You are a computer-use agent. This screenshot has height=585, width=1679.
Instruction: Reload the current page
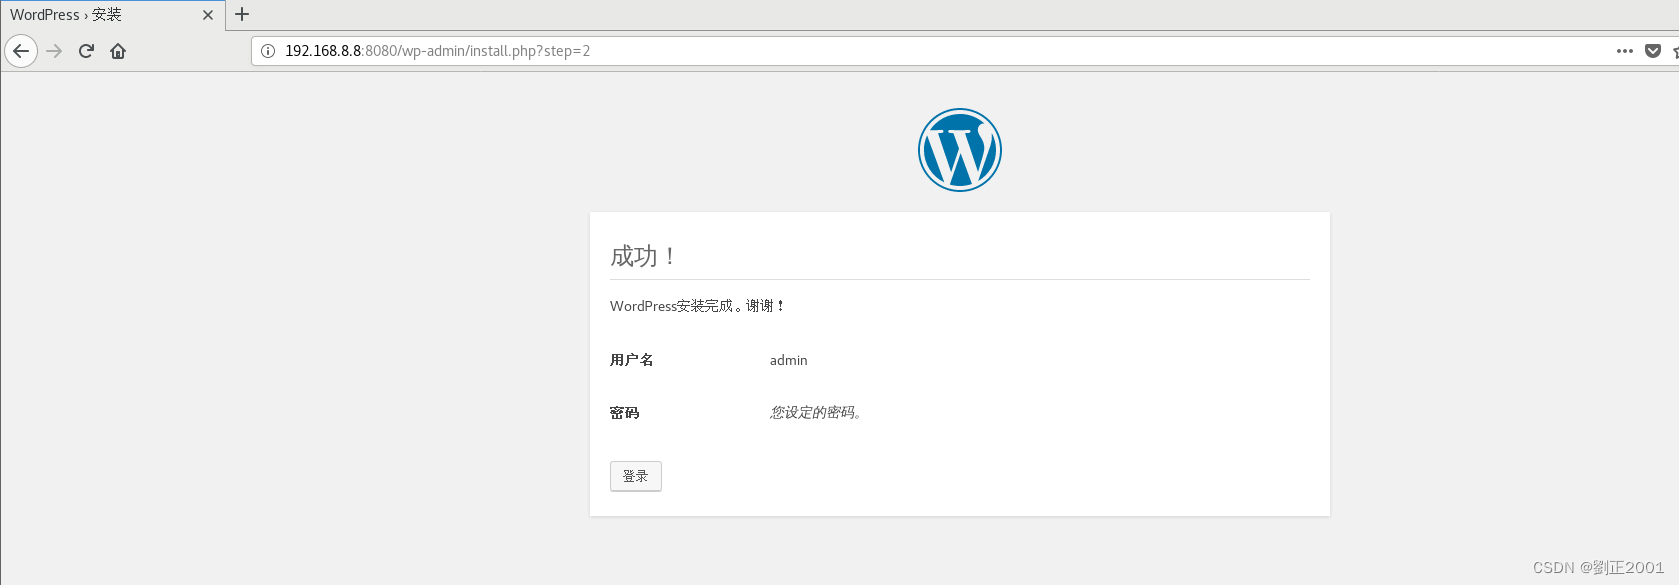[x=86, y=51]
